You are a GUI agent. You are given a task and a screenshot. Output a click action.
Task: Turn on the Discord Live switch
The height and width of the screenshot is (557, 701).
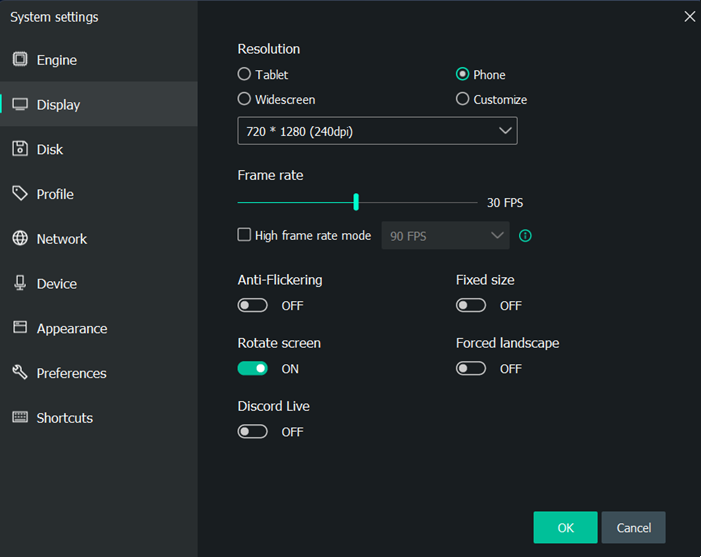coord(253,431)
